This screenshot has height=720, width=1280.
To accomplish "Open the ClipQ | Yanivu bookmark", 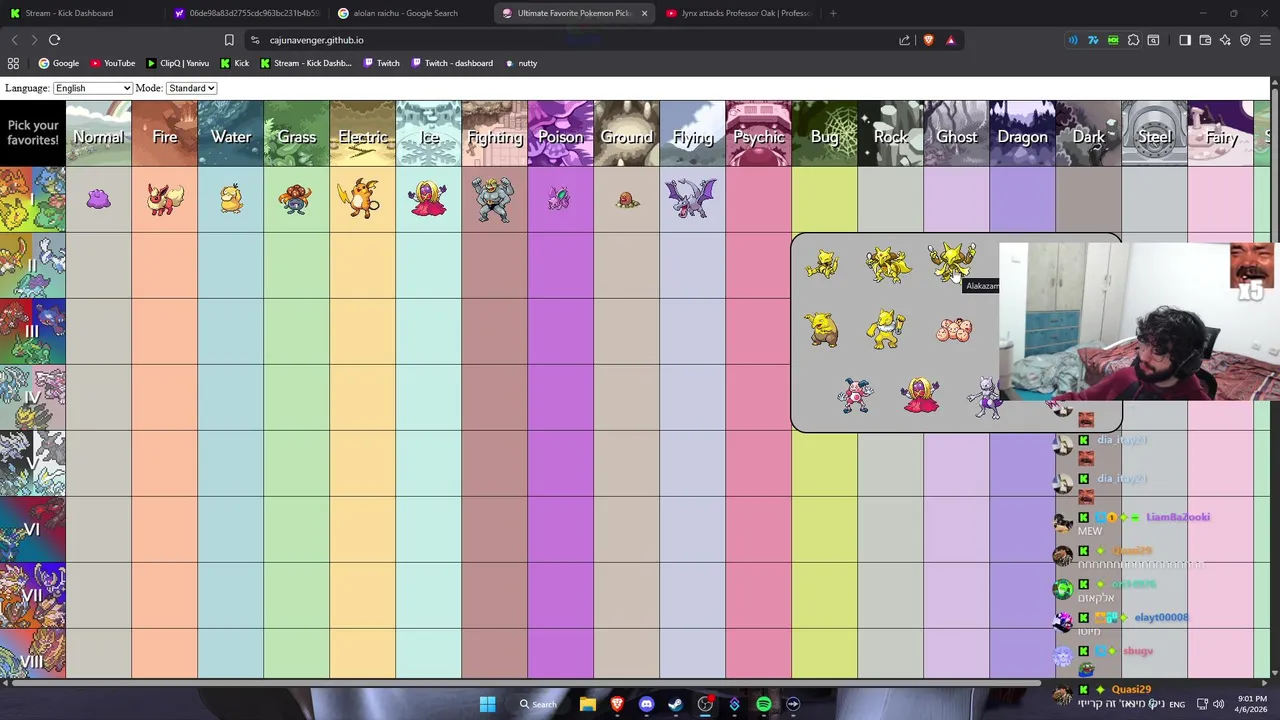I will click(x=177, y=63).
